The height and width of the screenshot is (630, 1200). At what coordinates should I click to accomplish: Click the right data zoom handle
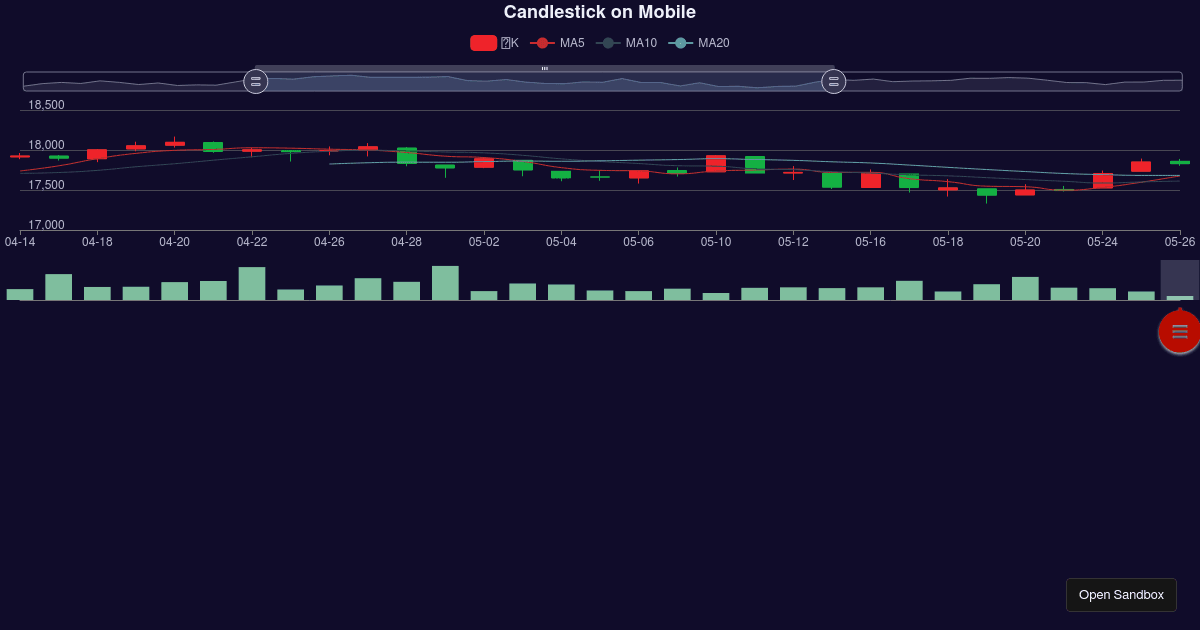(834, 82)
